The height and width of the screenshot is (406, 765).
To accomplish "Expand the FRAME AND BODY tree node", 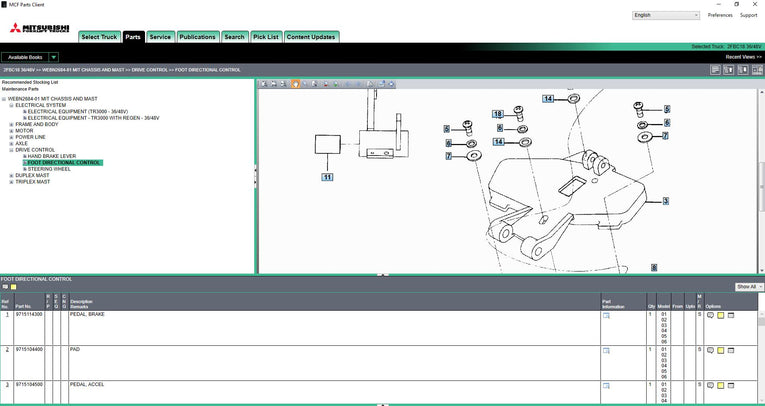I will (11, 124).
